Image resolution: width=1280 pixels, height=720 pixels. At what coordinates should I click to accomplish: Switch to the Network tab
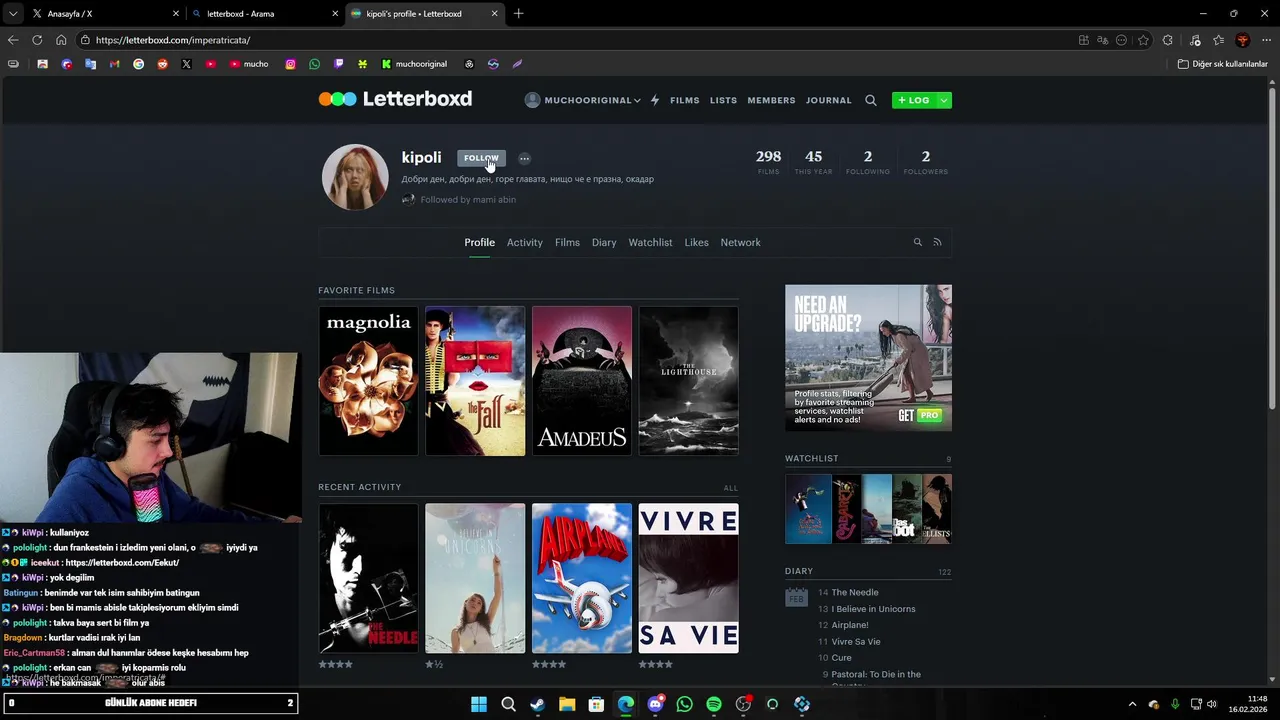click(x=740, y=242)
